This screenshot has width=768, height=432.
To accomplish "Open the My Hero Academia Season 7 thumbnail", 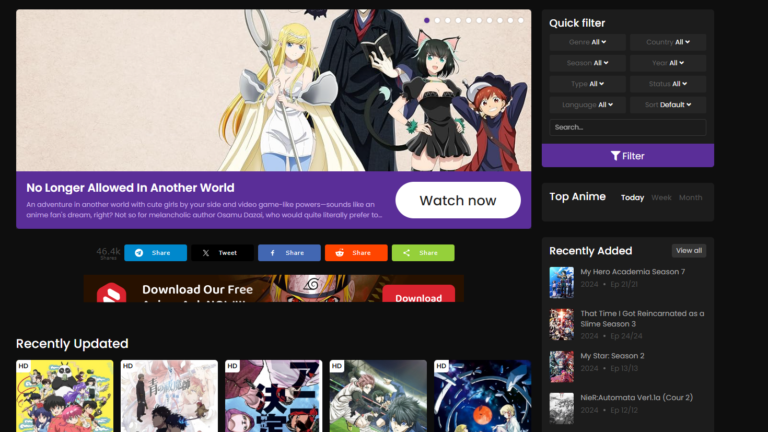I will [561, 283].
